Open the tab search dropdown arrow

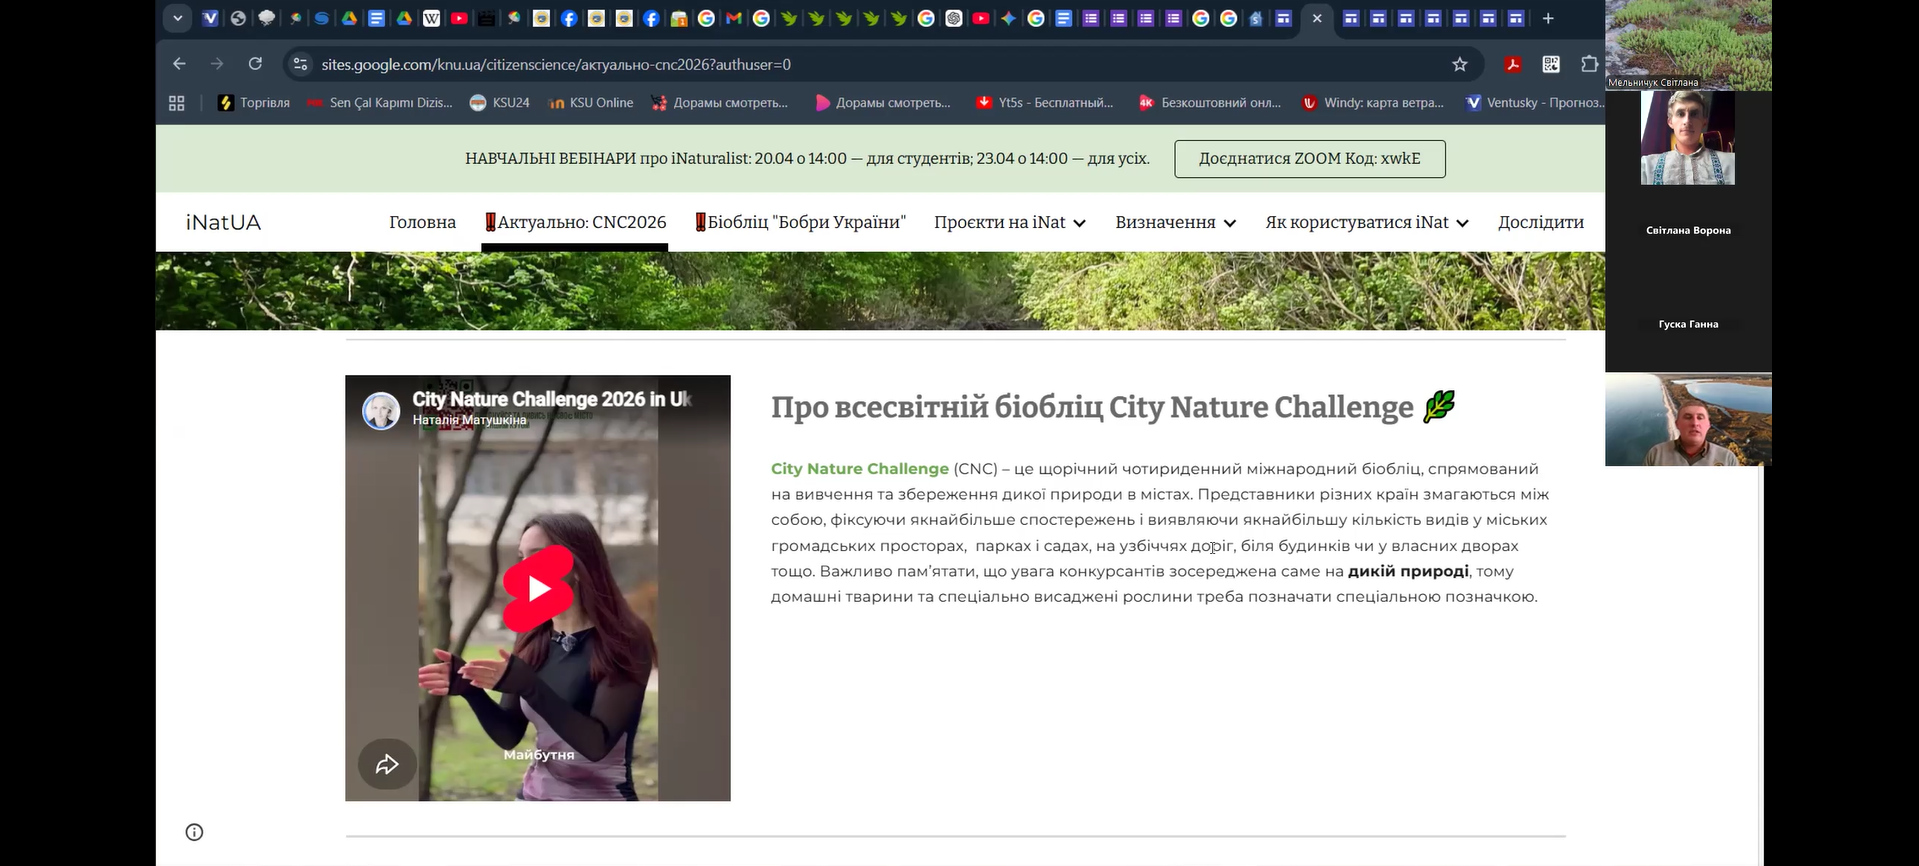tap(177, 18)
